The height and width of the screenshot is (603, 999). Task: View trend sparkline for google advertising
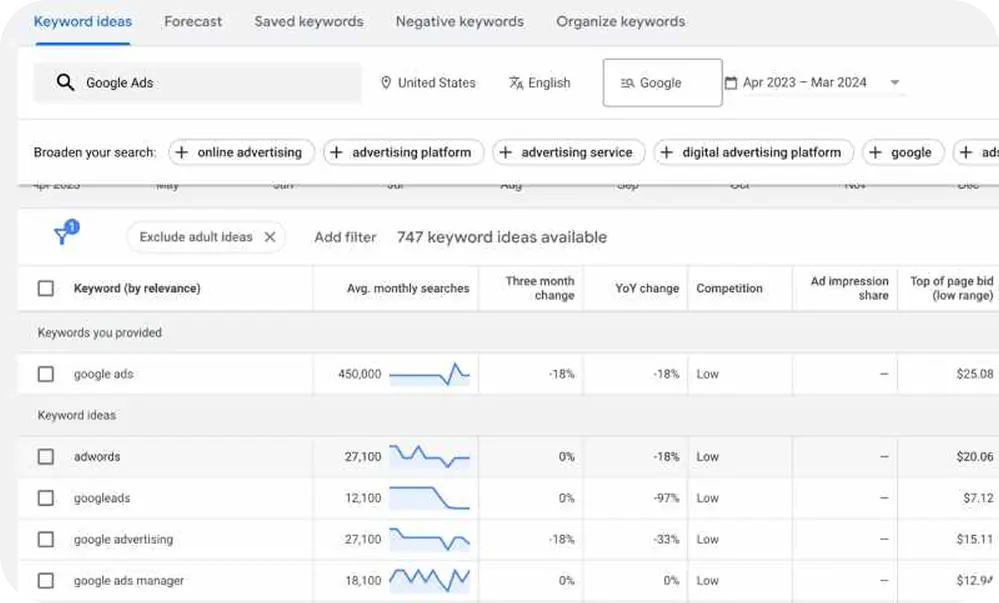(429, 539)
